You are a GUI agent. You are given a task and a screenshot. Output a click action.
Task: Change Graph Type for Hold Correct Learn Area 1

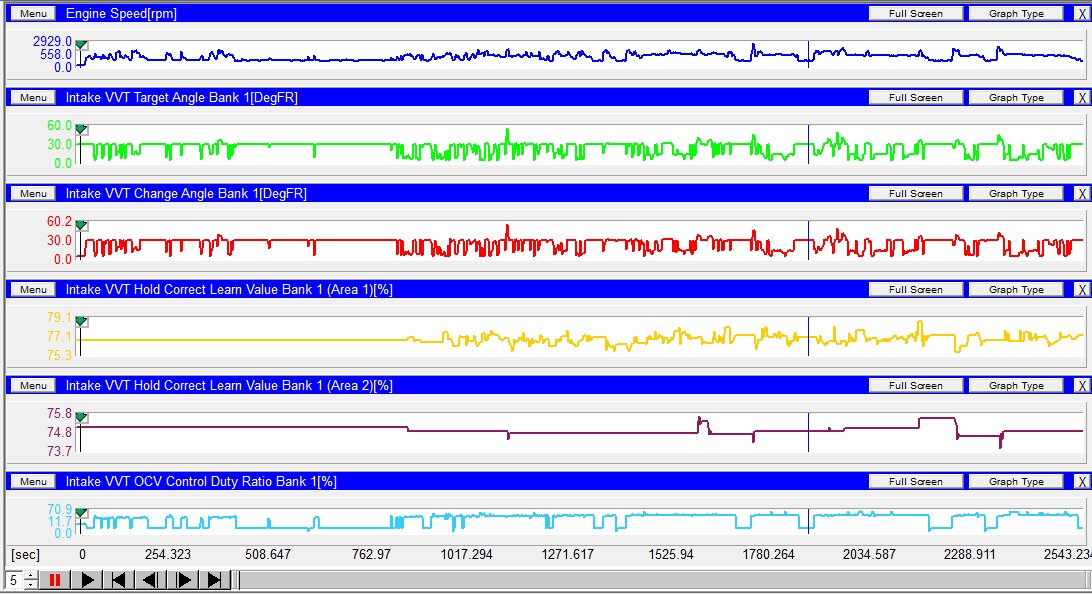(1016, 289)
